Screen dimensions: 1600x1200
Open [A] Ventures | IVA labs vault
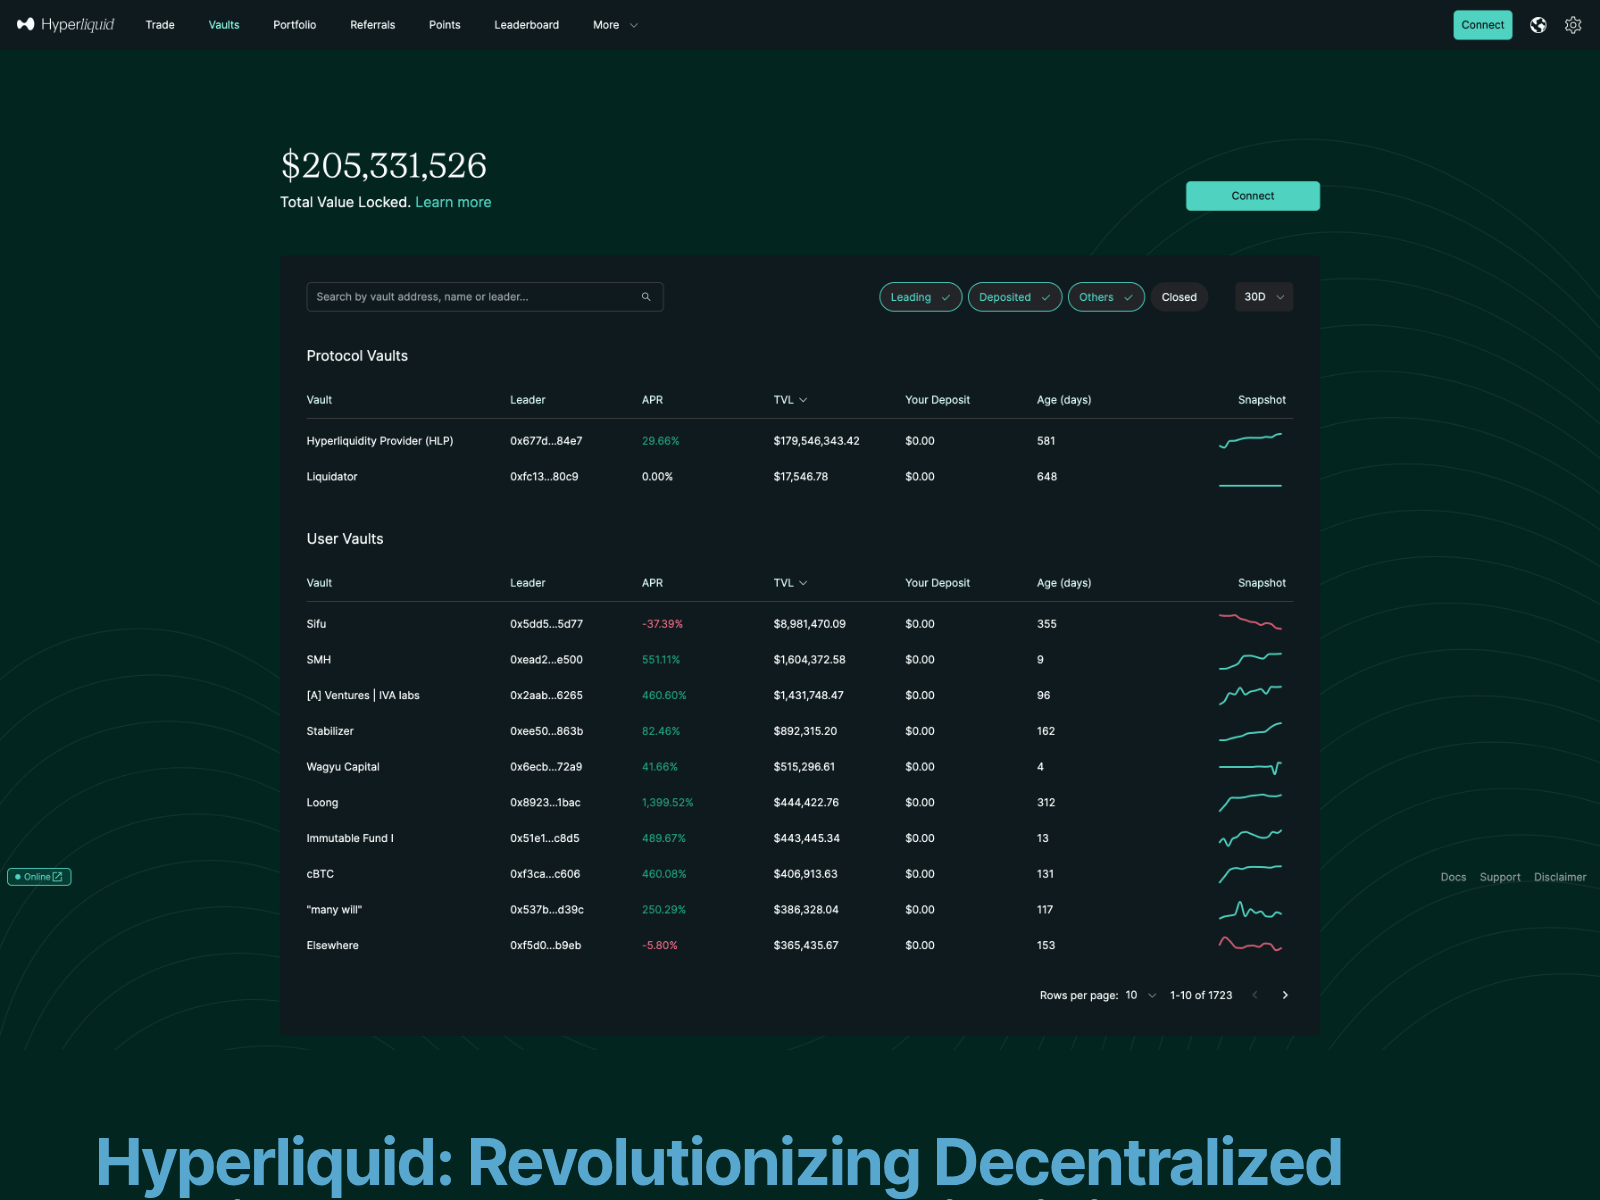click(x=363, y=696)
